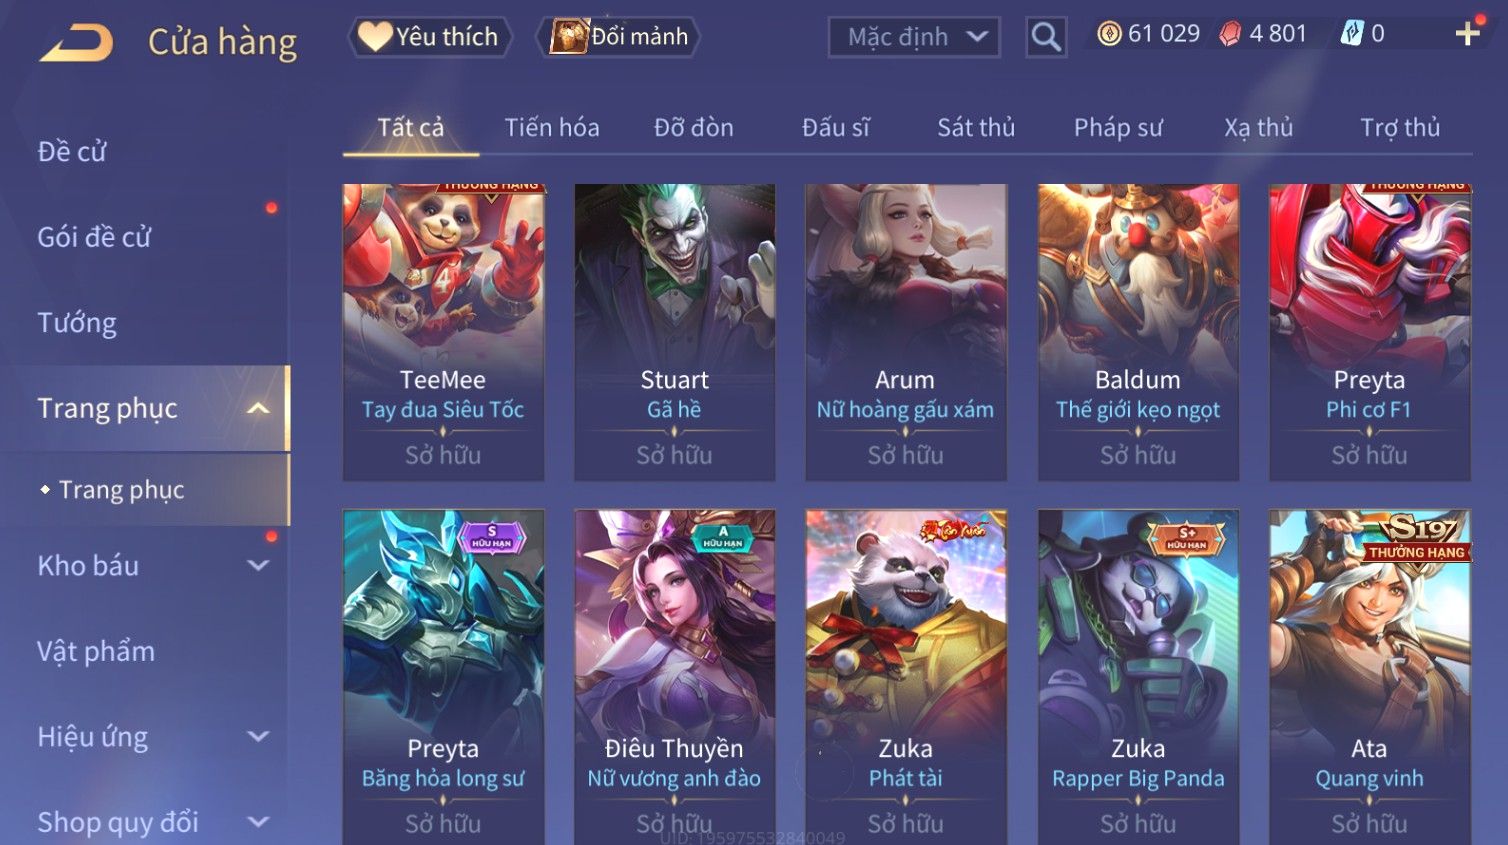Open the Mặc định sort dropdown
The height and width of the screenshot is (845, 1508).
(x=914, y=37)
